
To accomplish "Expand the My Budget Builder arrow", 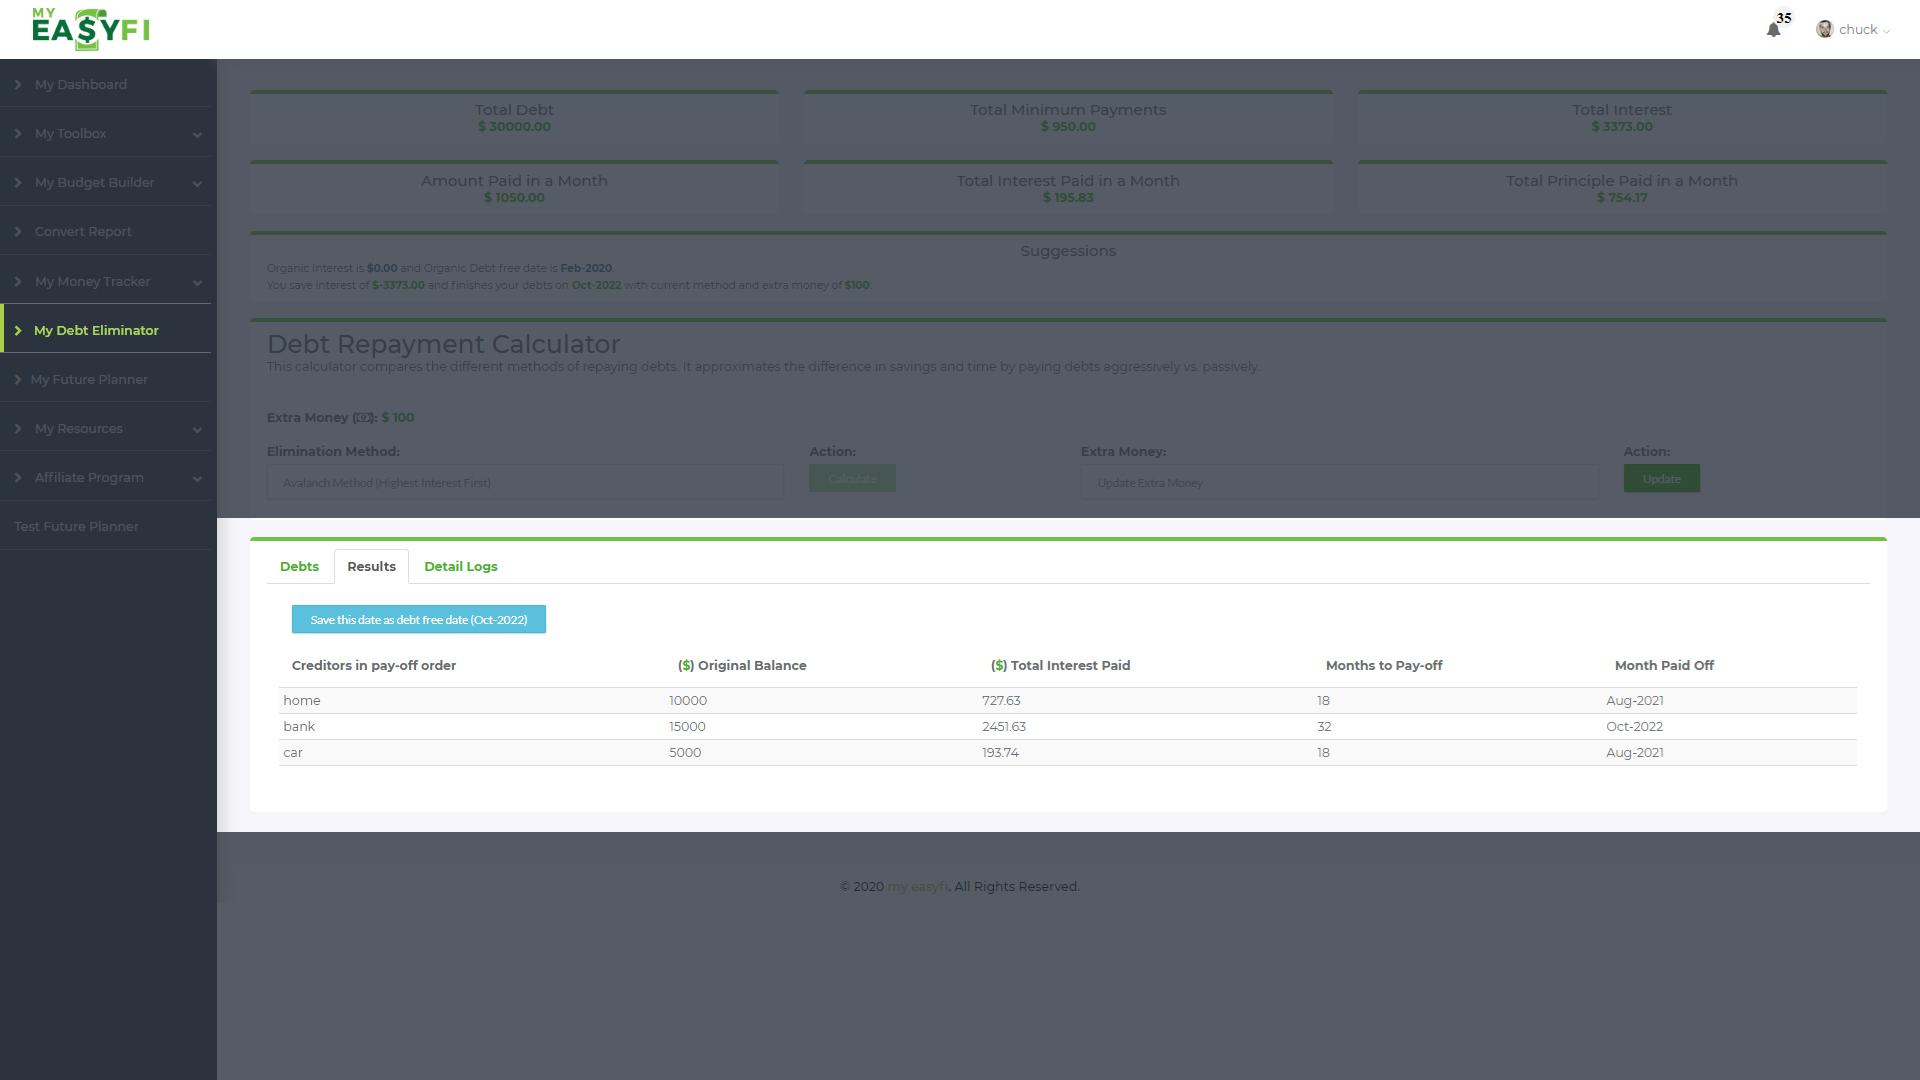I will [197, 183].
